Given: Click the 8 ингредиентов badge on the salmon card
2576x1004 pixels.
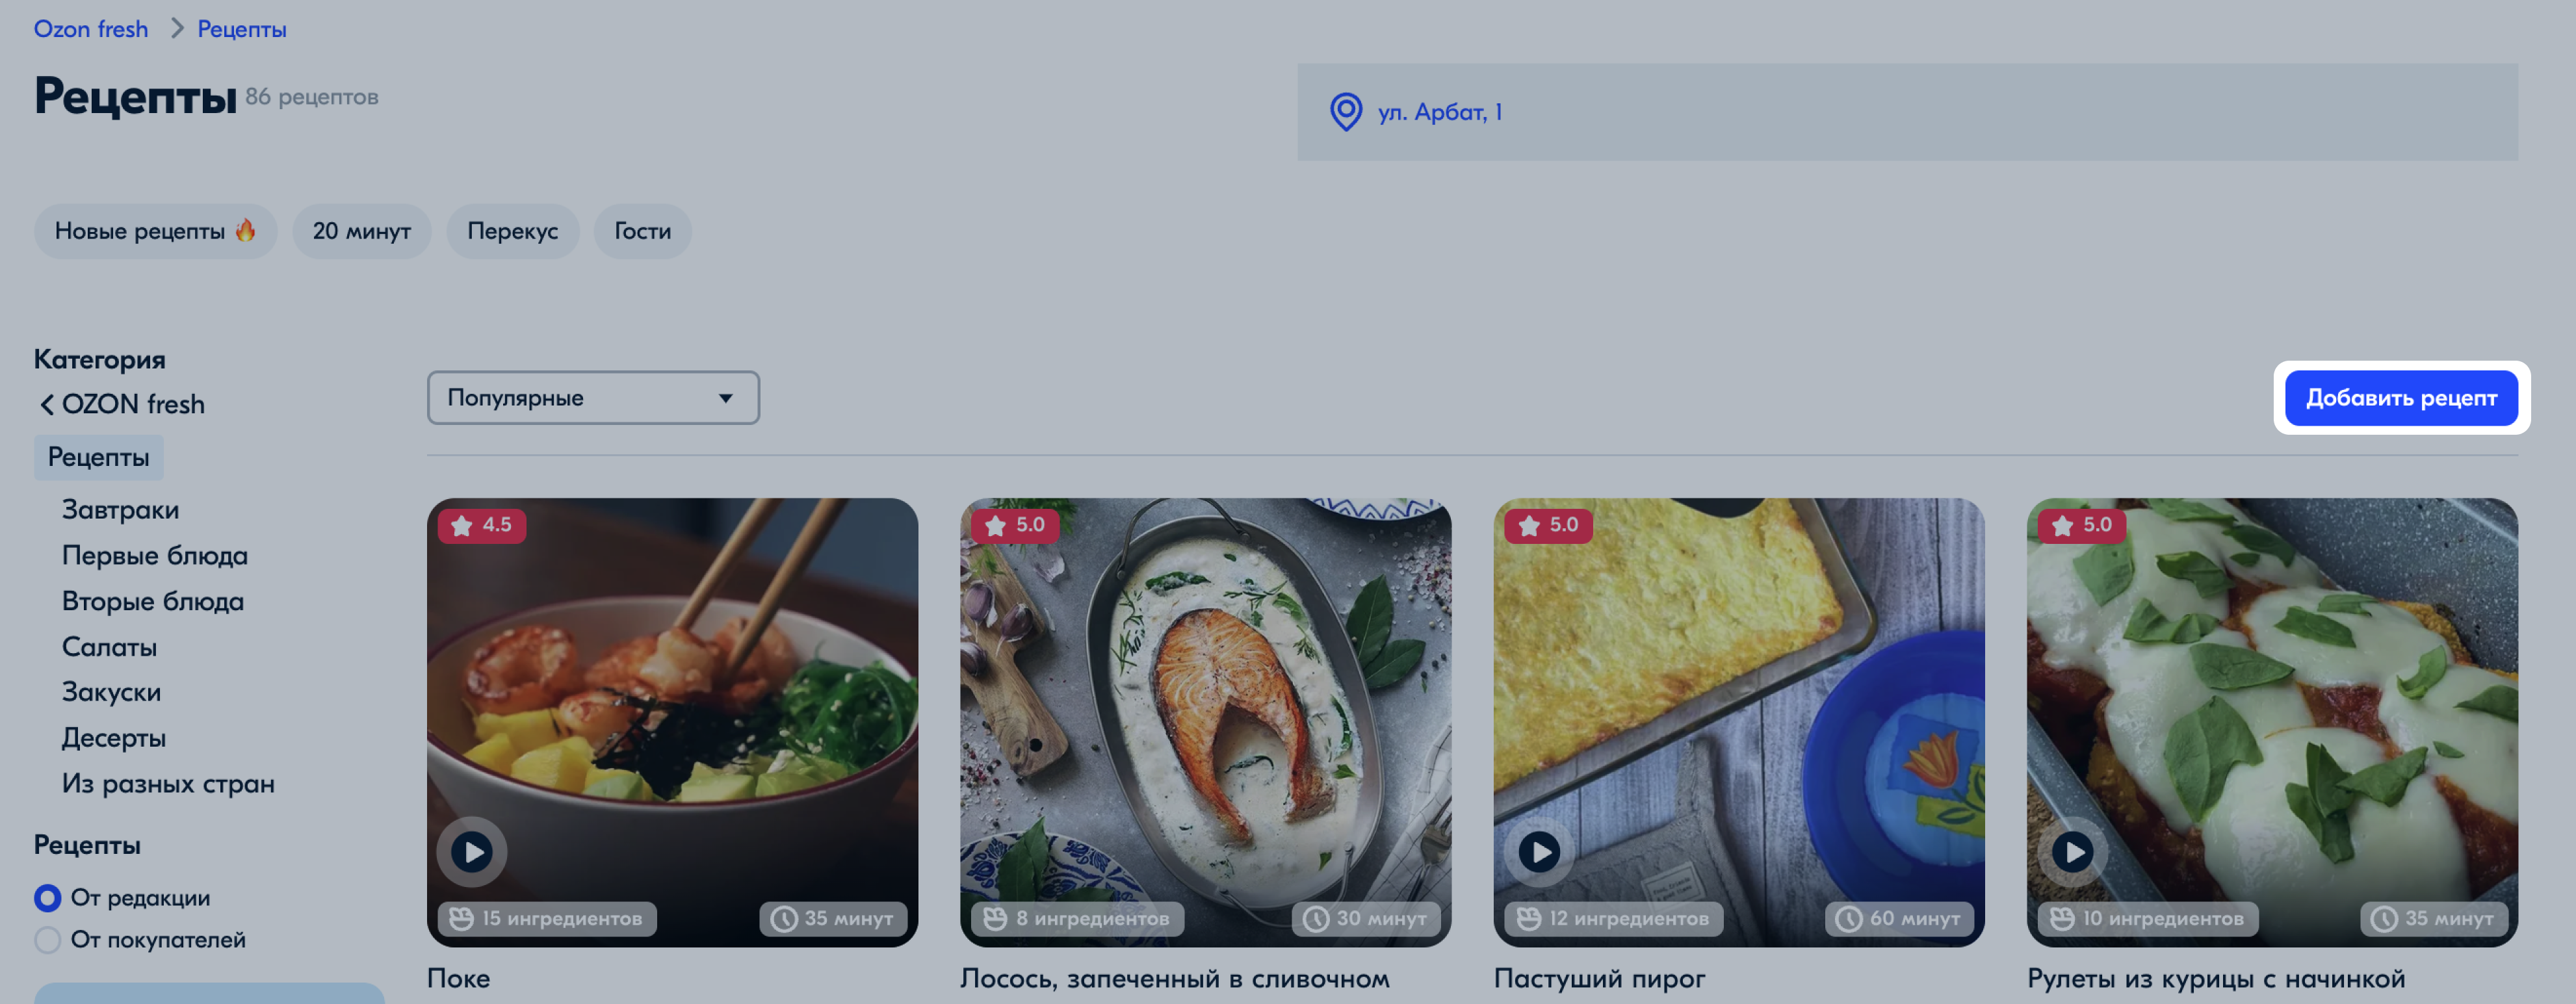Looking at the screenshot, I should [1077, 918].
